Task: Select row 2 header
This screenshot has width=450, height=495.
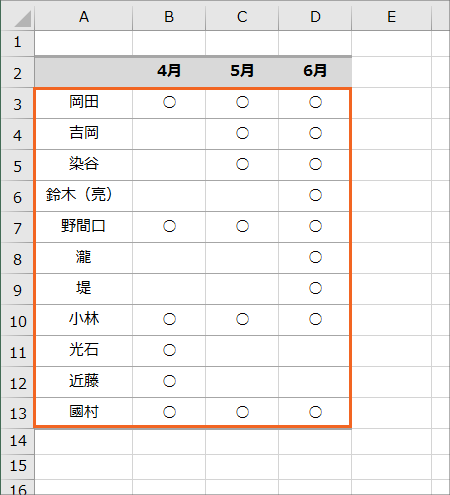Action: pyautogui.click(x=17, y=73)
